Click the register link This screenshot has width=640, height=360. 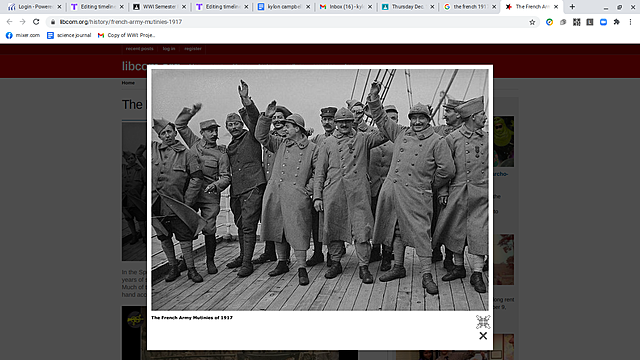click(x=193, y=49)
